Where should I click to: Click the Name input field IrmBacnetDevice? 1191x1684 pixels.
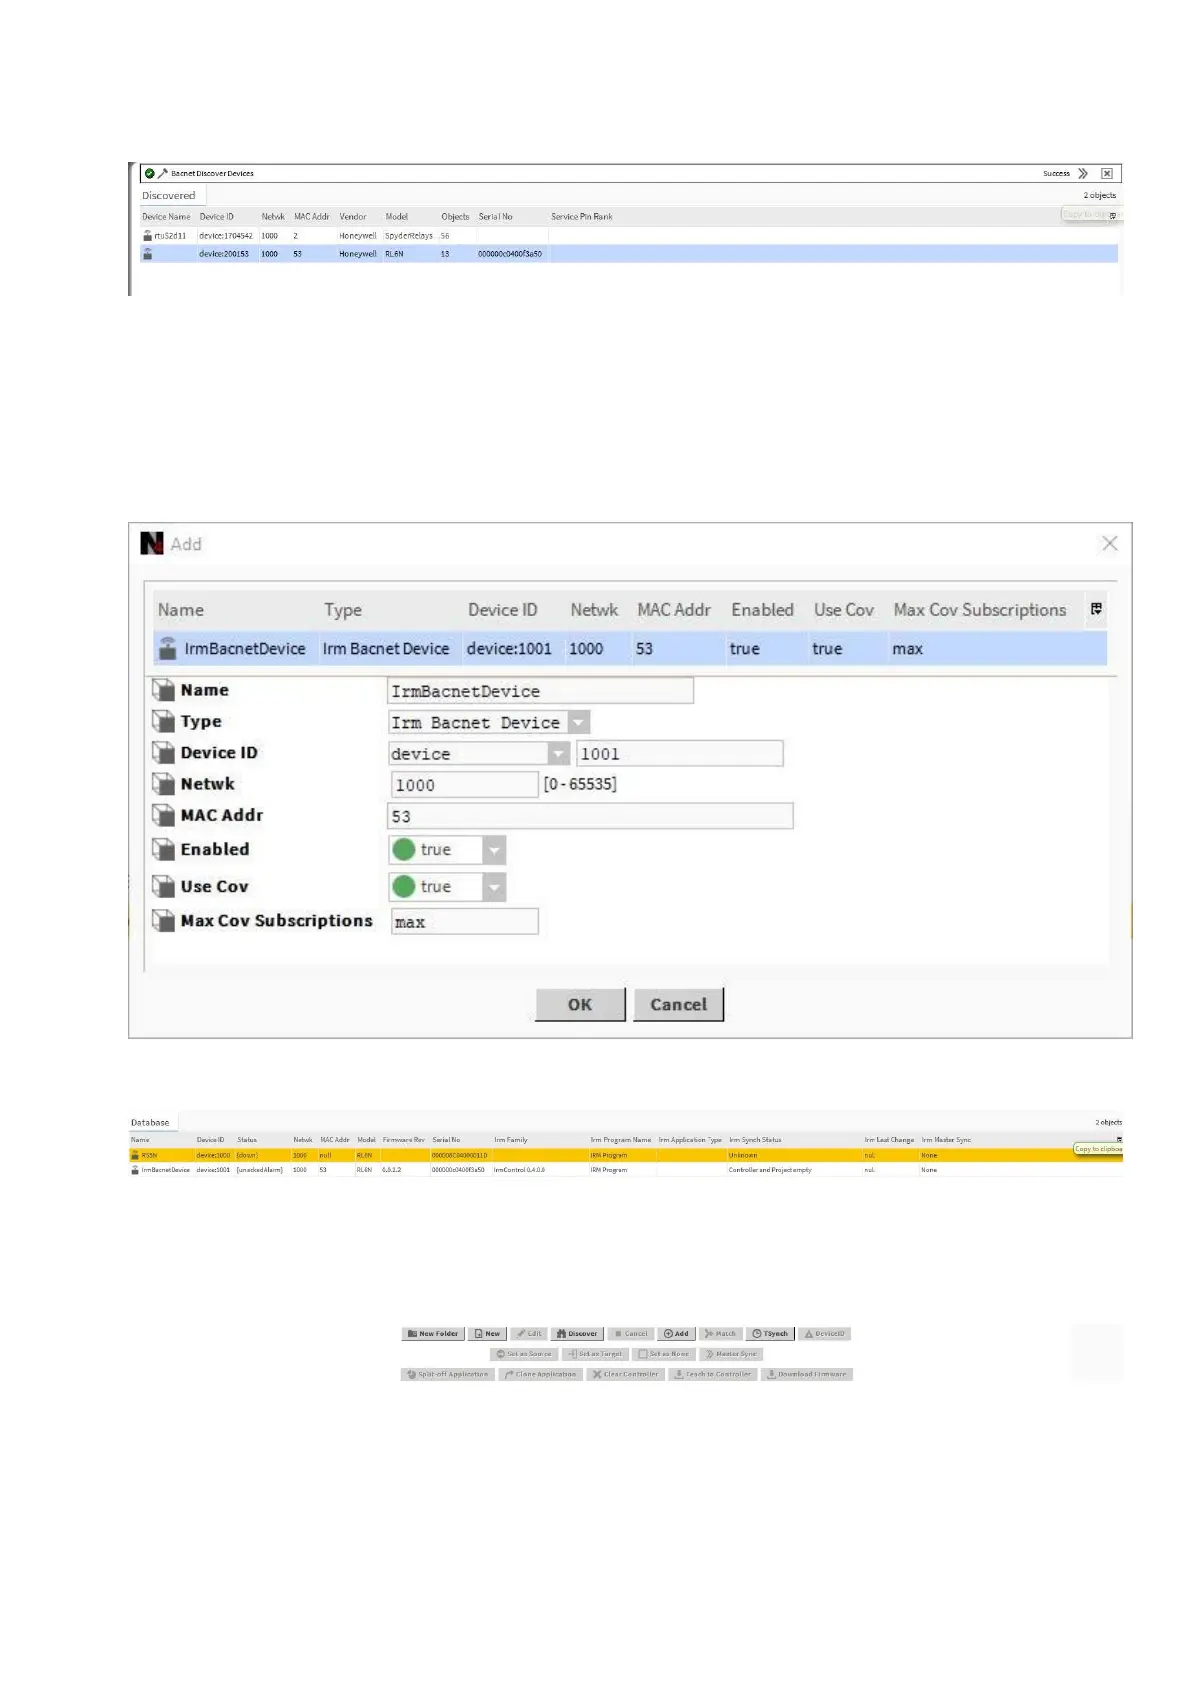tap(540, 691)
